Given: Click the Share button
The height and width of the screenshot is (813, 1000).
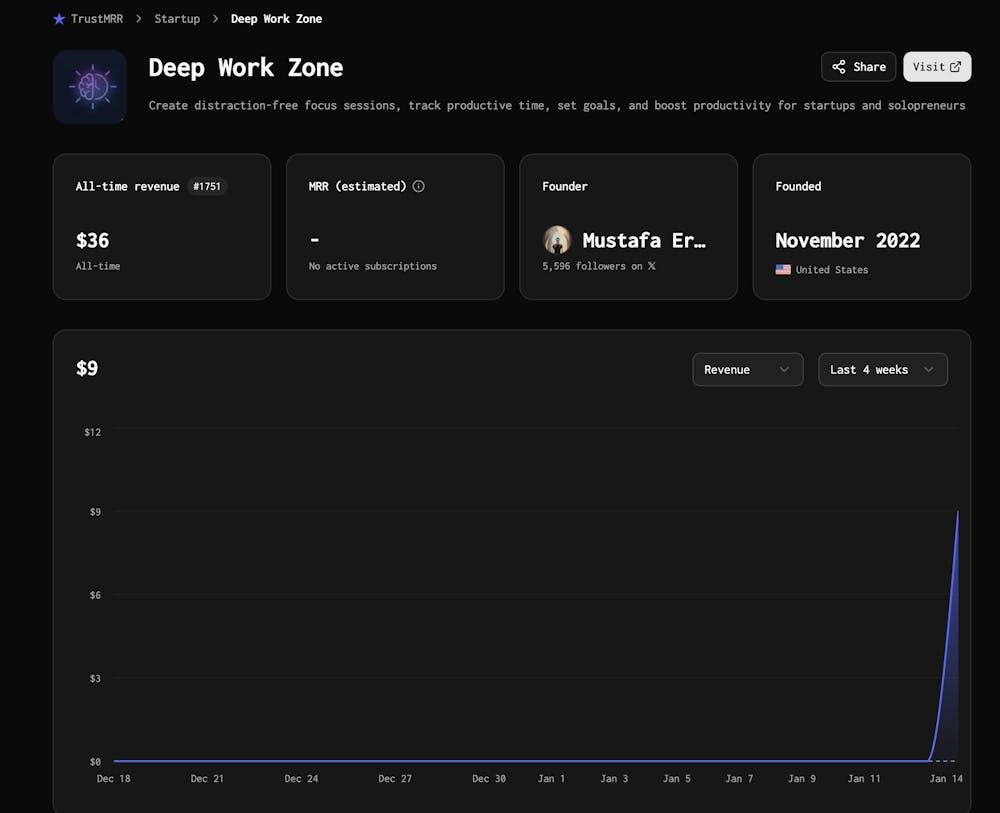Looking at the screenshot, I should click(858, 66).
